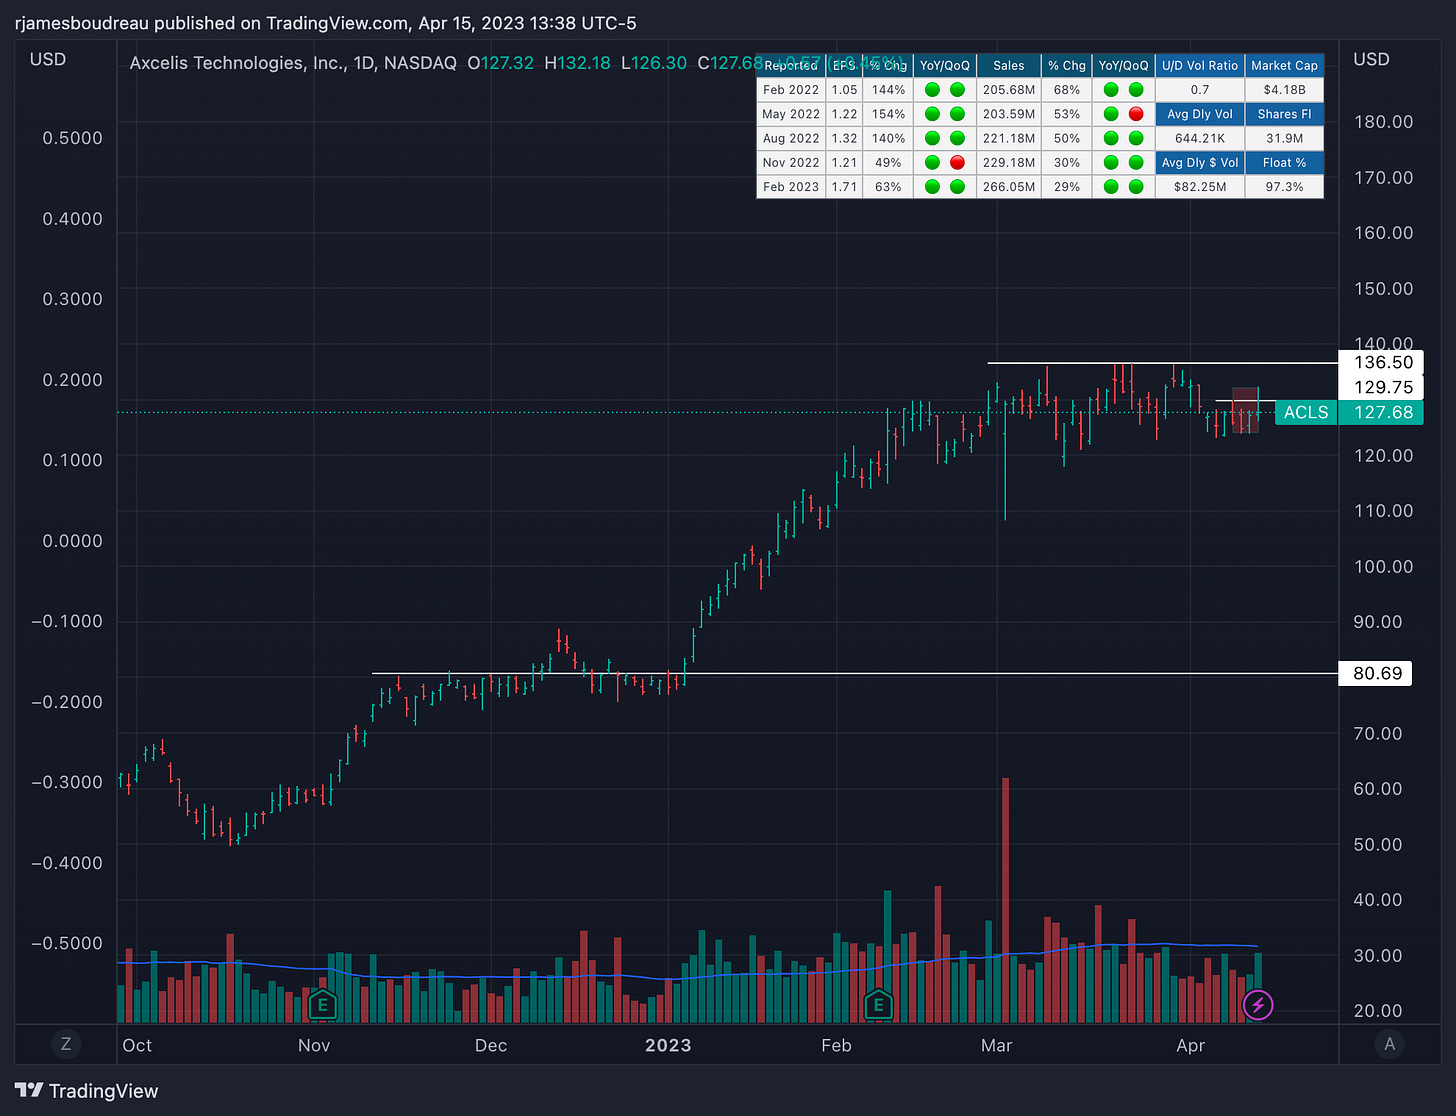This screenshot has height=1116, width=1456.
Task: Click the tallest red volume bar in March
Action: (1005, 900)
